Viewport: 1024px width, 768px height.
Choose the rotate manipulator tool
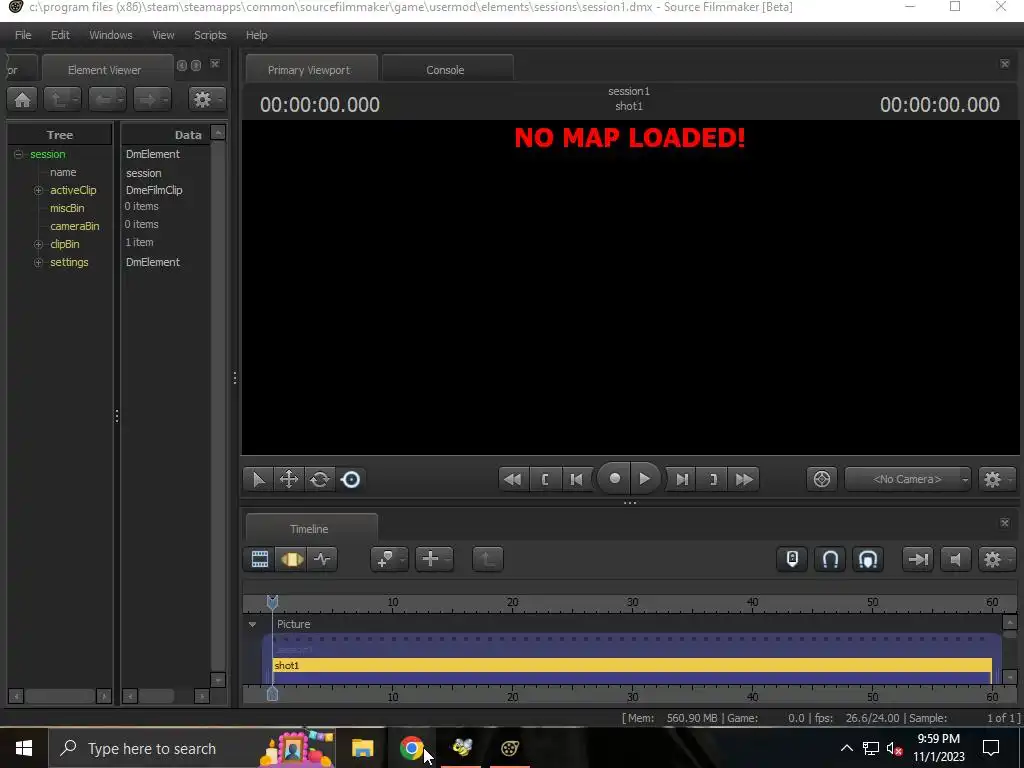tap(319, 479)
